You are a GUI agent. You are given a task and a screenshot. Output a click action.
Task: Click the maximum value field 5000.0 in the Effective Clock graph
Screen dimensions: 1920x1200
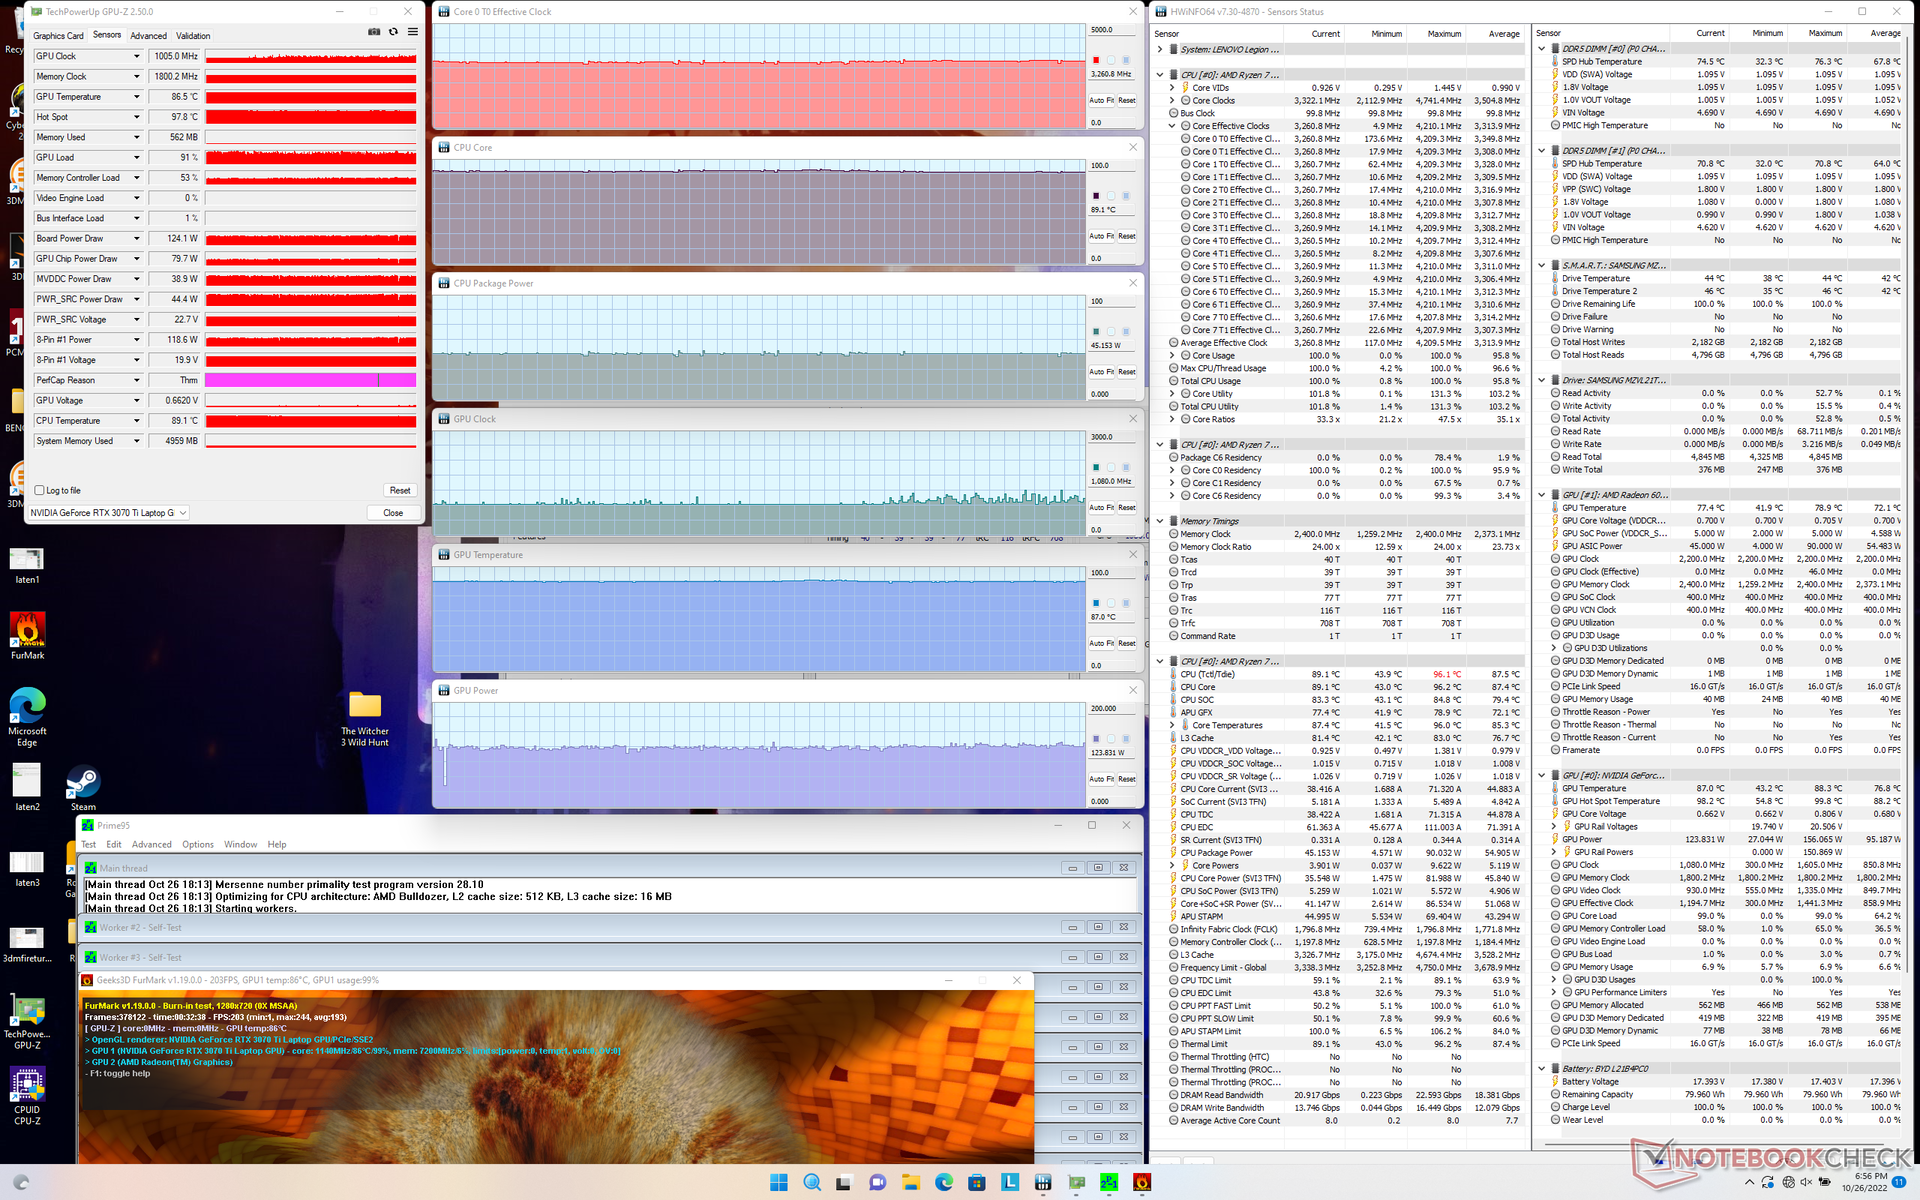[x=1112, y=30]
